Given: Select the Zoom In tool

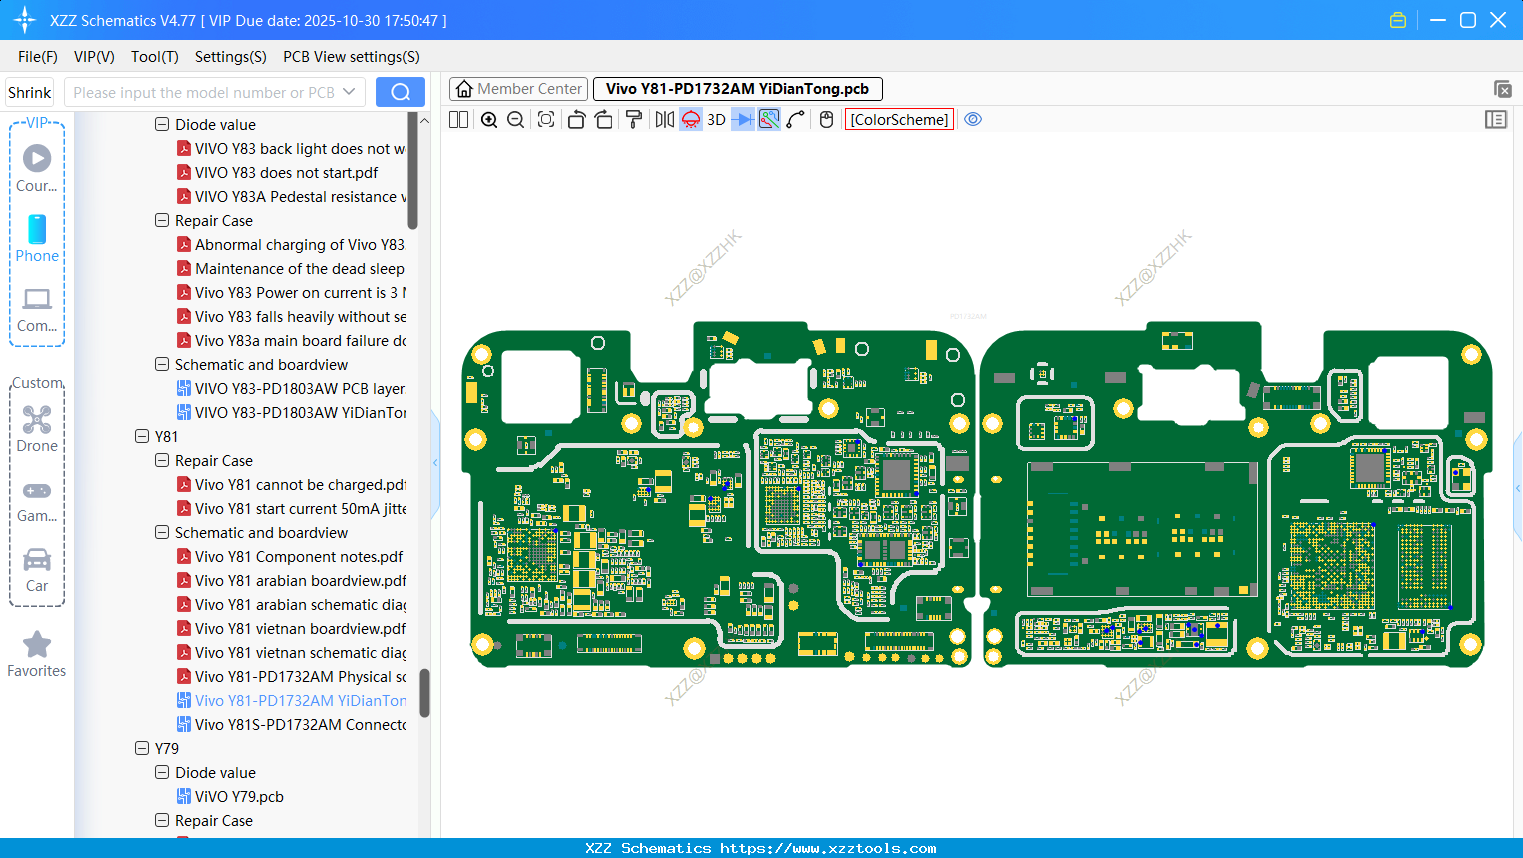Looking at the screenshot, I should (489, 119).
